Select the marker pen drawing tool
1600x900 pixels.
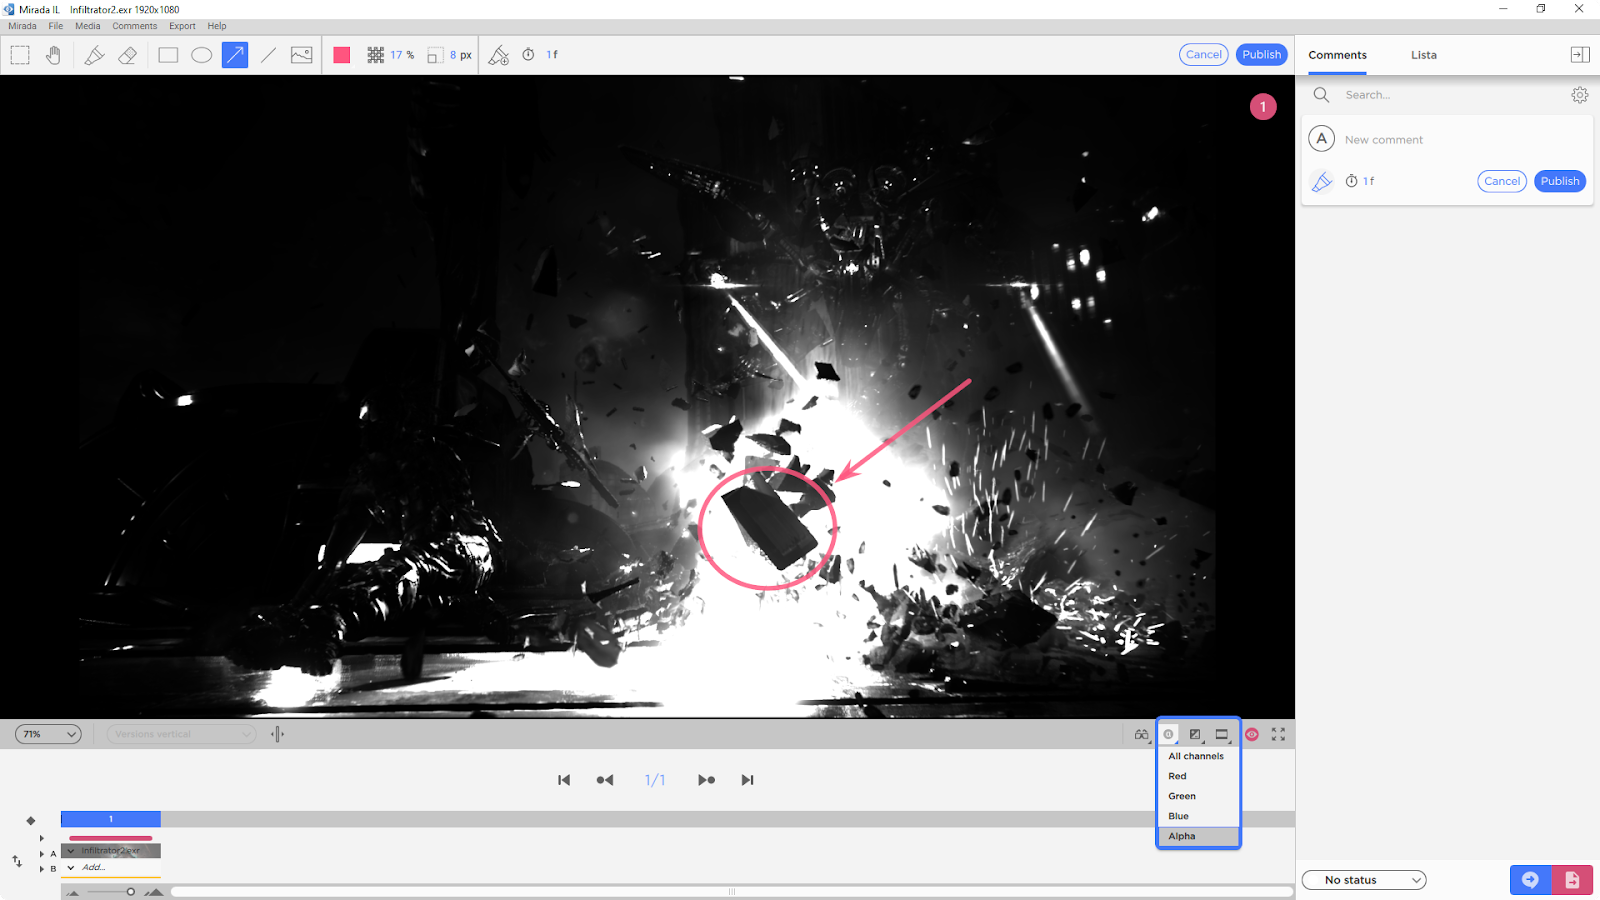click(94, 55)
